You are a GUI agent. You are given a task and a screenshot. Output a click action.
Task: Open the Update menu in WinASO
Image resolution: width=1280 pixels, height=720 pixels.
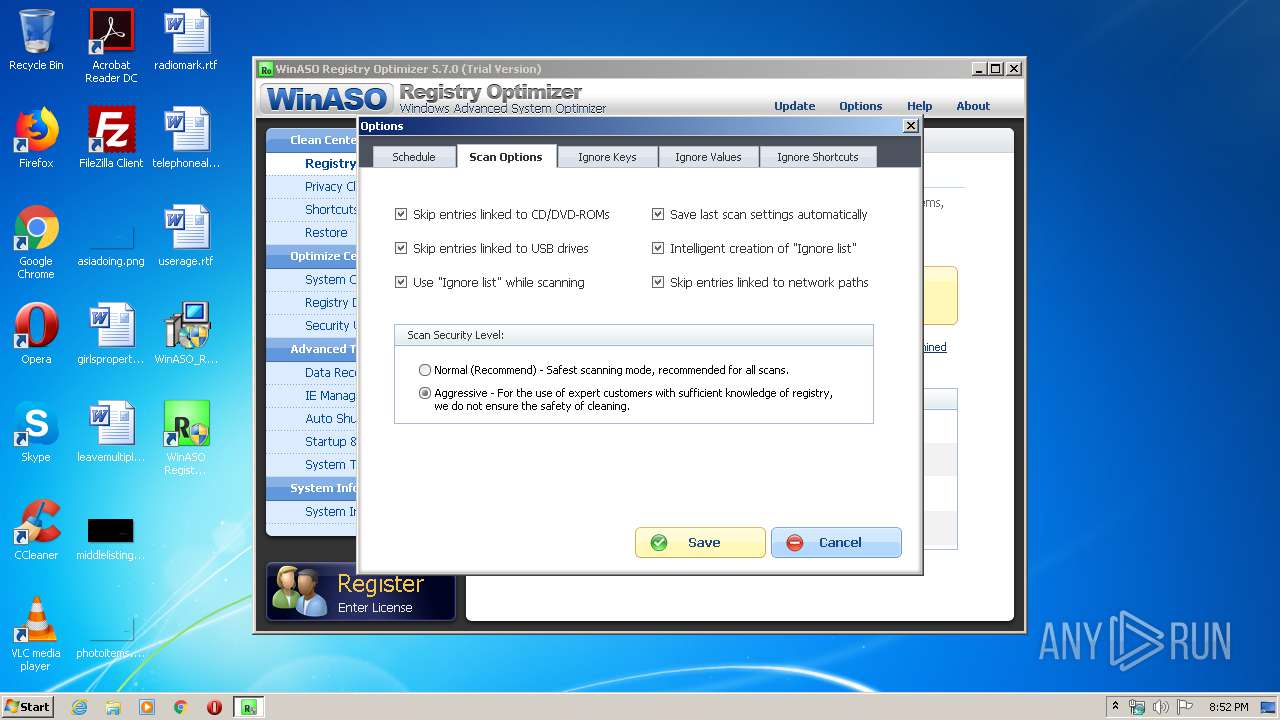795,106
